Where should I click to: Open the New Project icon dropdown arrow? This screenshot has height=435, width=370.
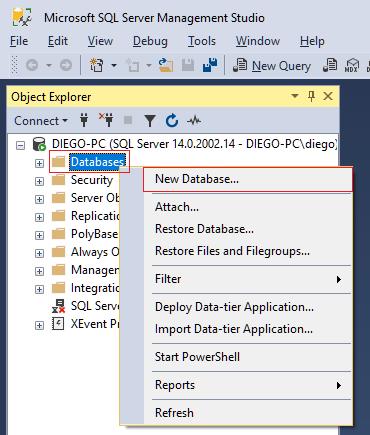click(x=114, y=65)
